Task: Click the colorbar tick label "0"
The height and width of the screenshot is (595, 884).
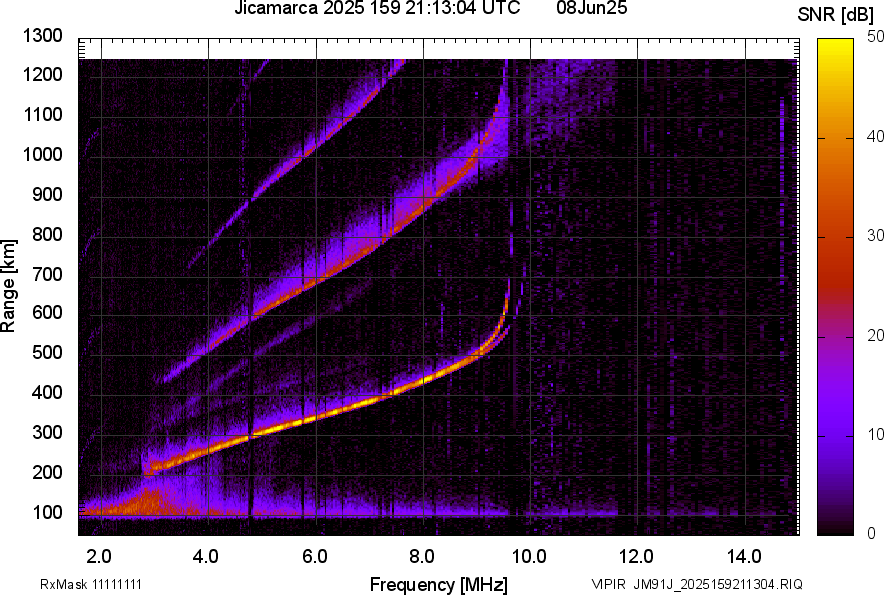Action: pyautogui.click(x=872, y=533)
